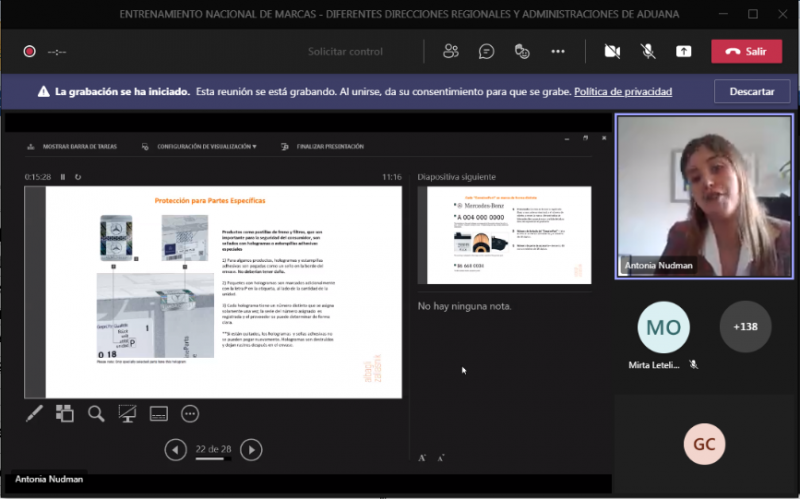Open more slideshow options ellipsis
800x499 pixels.
pos(190,413)
